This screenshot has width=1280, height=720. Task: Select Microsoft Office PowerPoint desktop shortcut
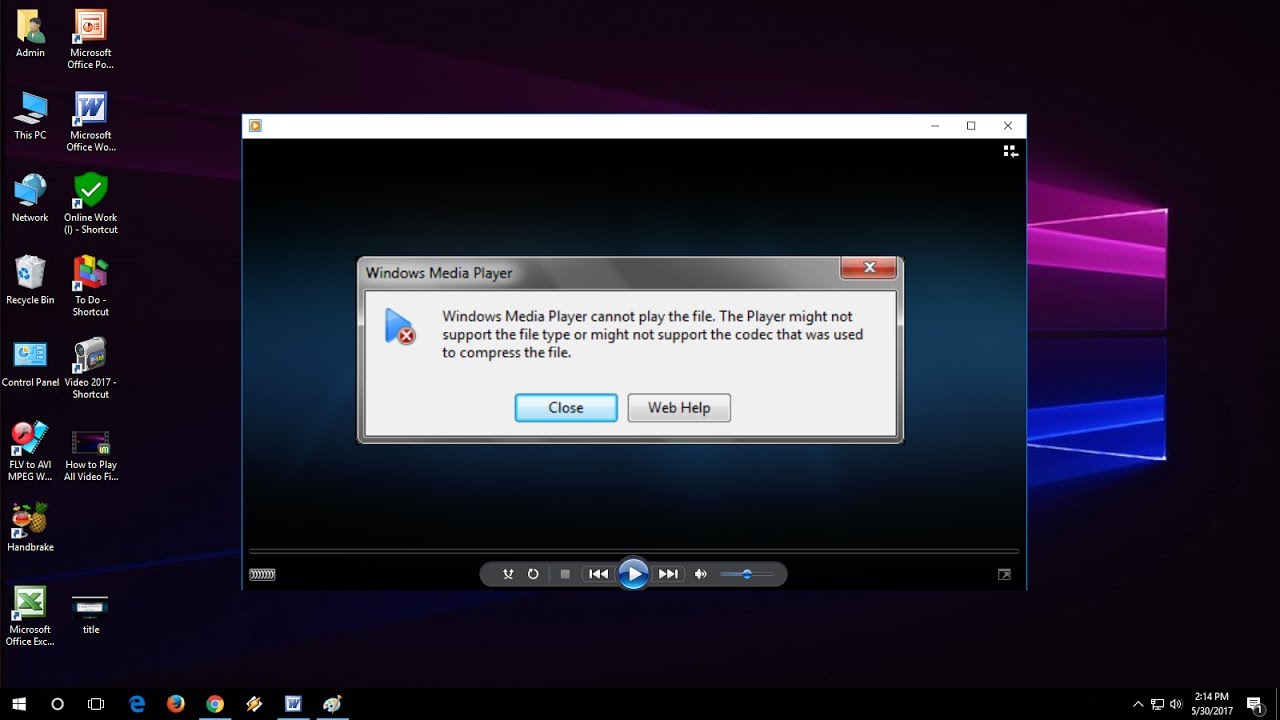pos(90,40)
